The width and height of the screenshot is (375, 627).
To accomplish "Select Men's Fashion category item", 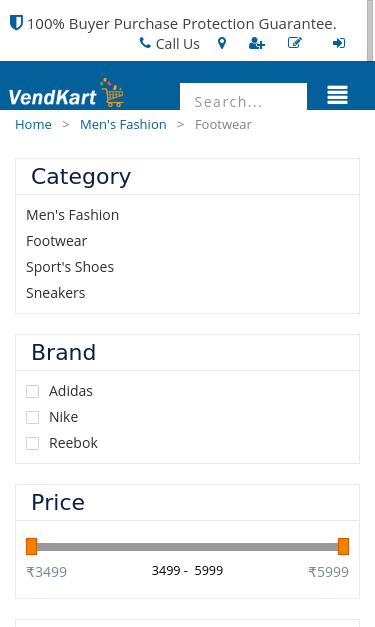I will tap(72, 215).
